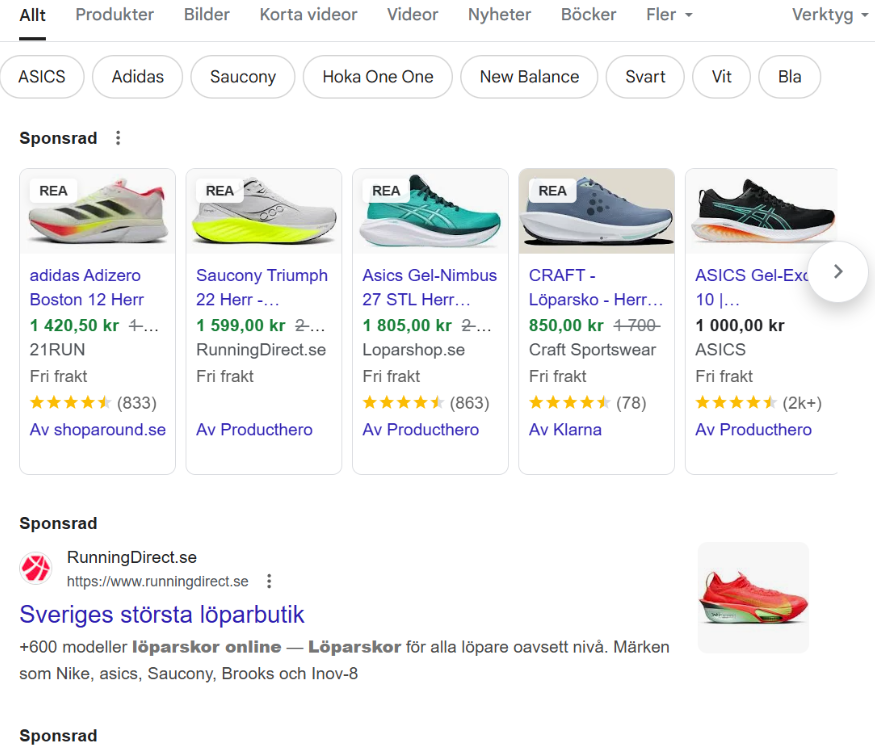Click the (78) star rating
This screenshot has height=750, width=875.
[x=588, y=403]
